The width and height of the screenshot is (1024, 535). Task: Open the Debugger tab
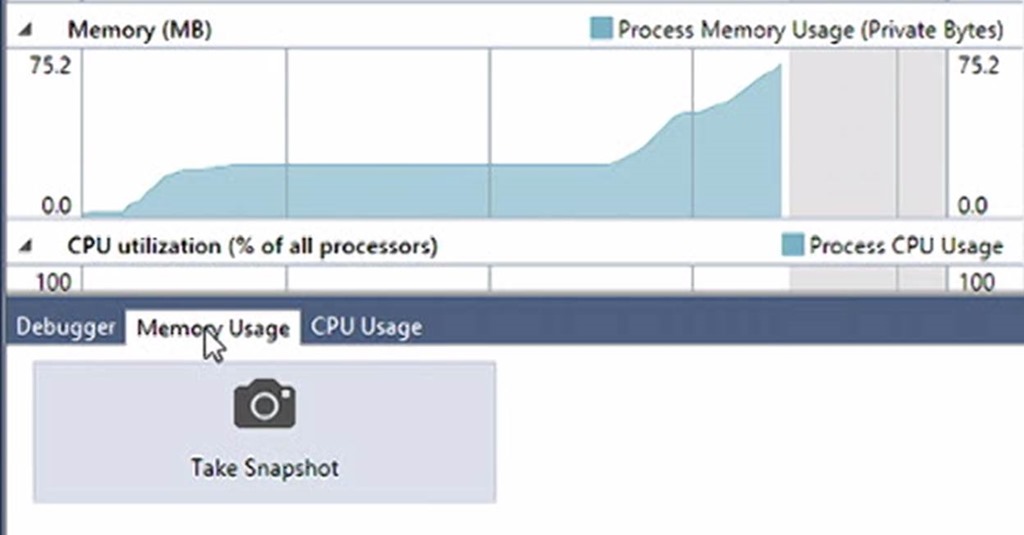pyautogui.click(x=65, y=327)
